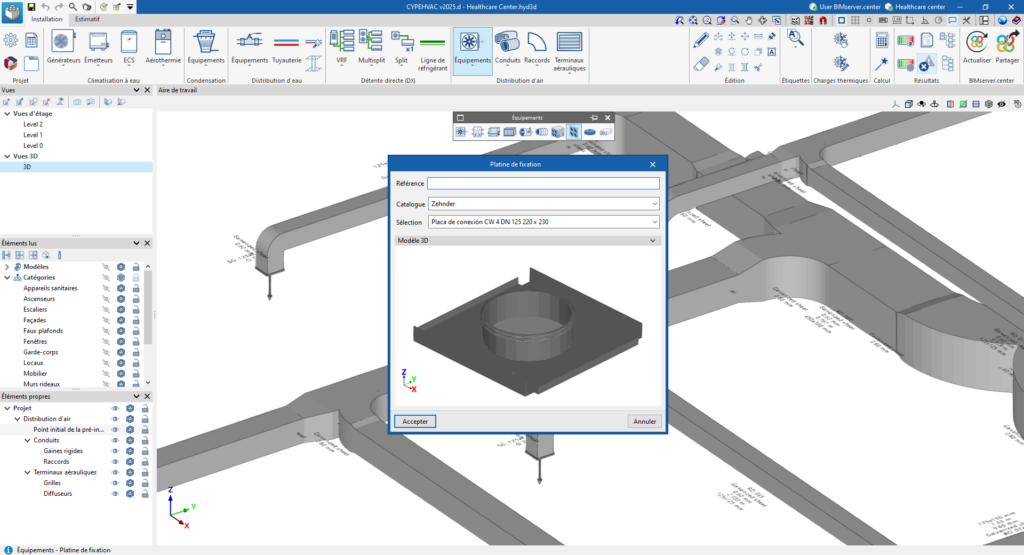Select the Raccords tool
Screen dimensions: 1024x555
coord(537,47)
